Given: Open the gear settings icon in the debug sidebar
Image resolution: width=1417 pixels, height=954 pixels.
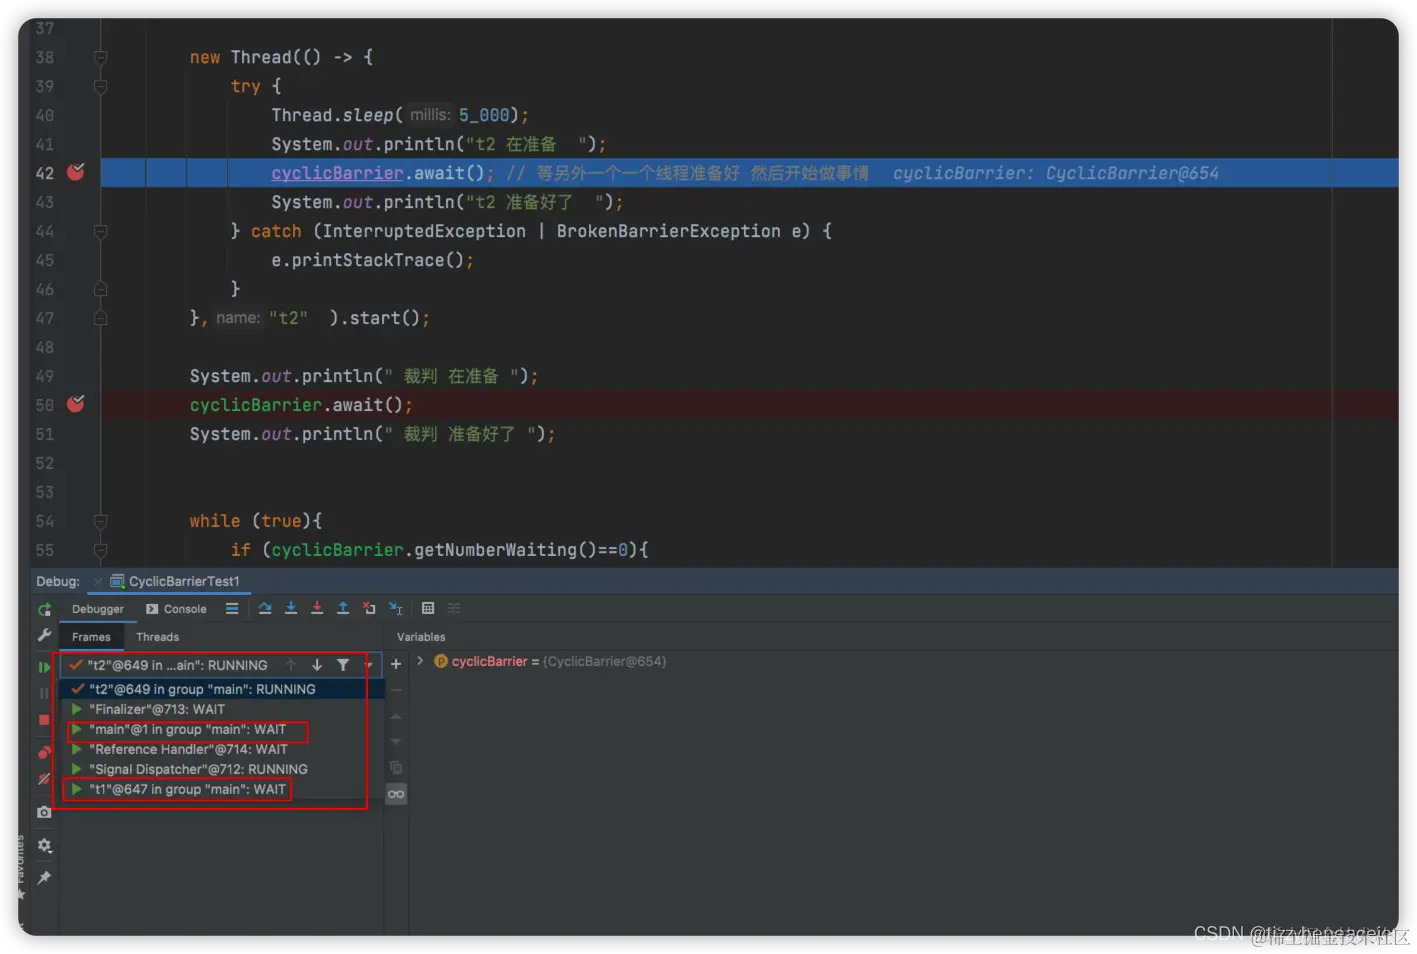Looking at the screenshot, I should click(44, 845).
